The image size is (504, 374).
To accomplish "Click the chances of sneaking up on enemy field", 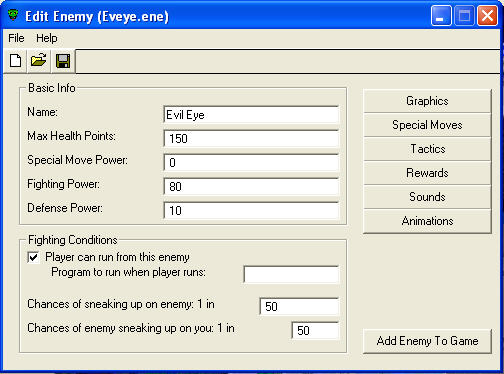I will point(299,306).
